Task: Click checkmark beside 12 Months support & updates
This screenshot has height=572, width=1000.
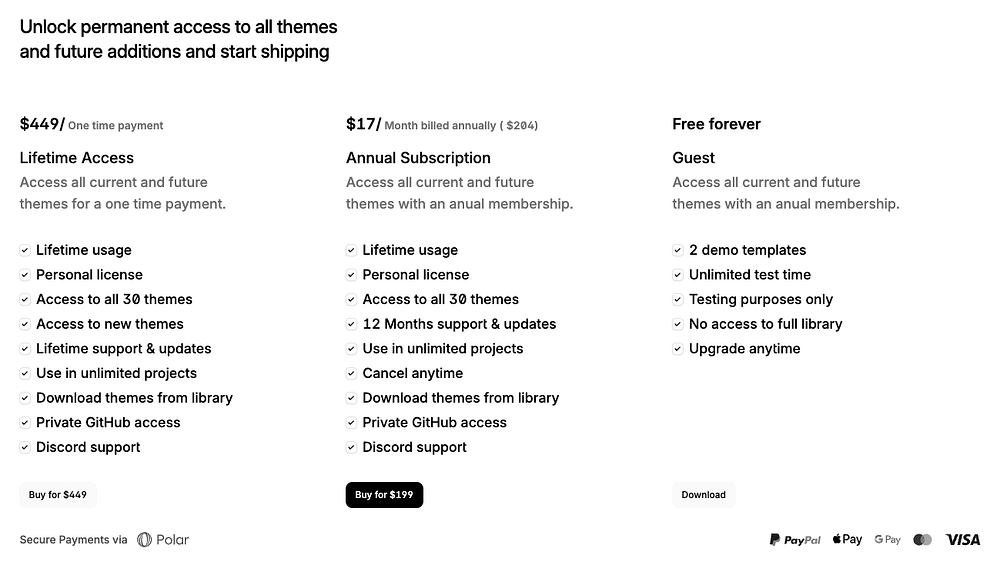Action: pyautogui.click(x=351, y=325)
